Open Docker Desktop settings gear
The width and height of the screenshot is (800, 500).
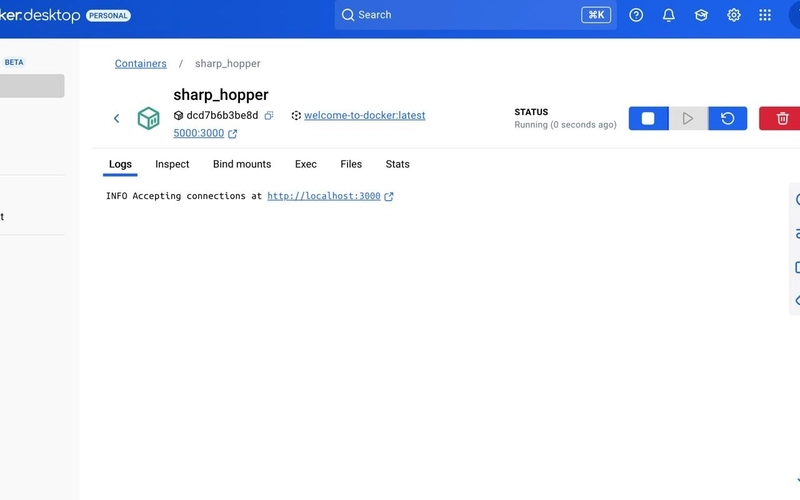pyautogui.click(x=734, y=15)
